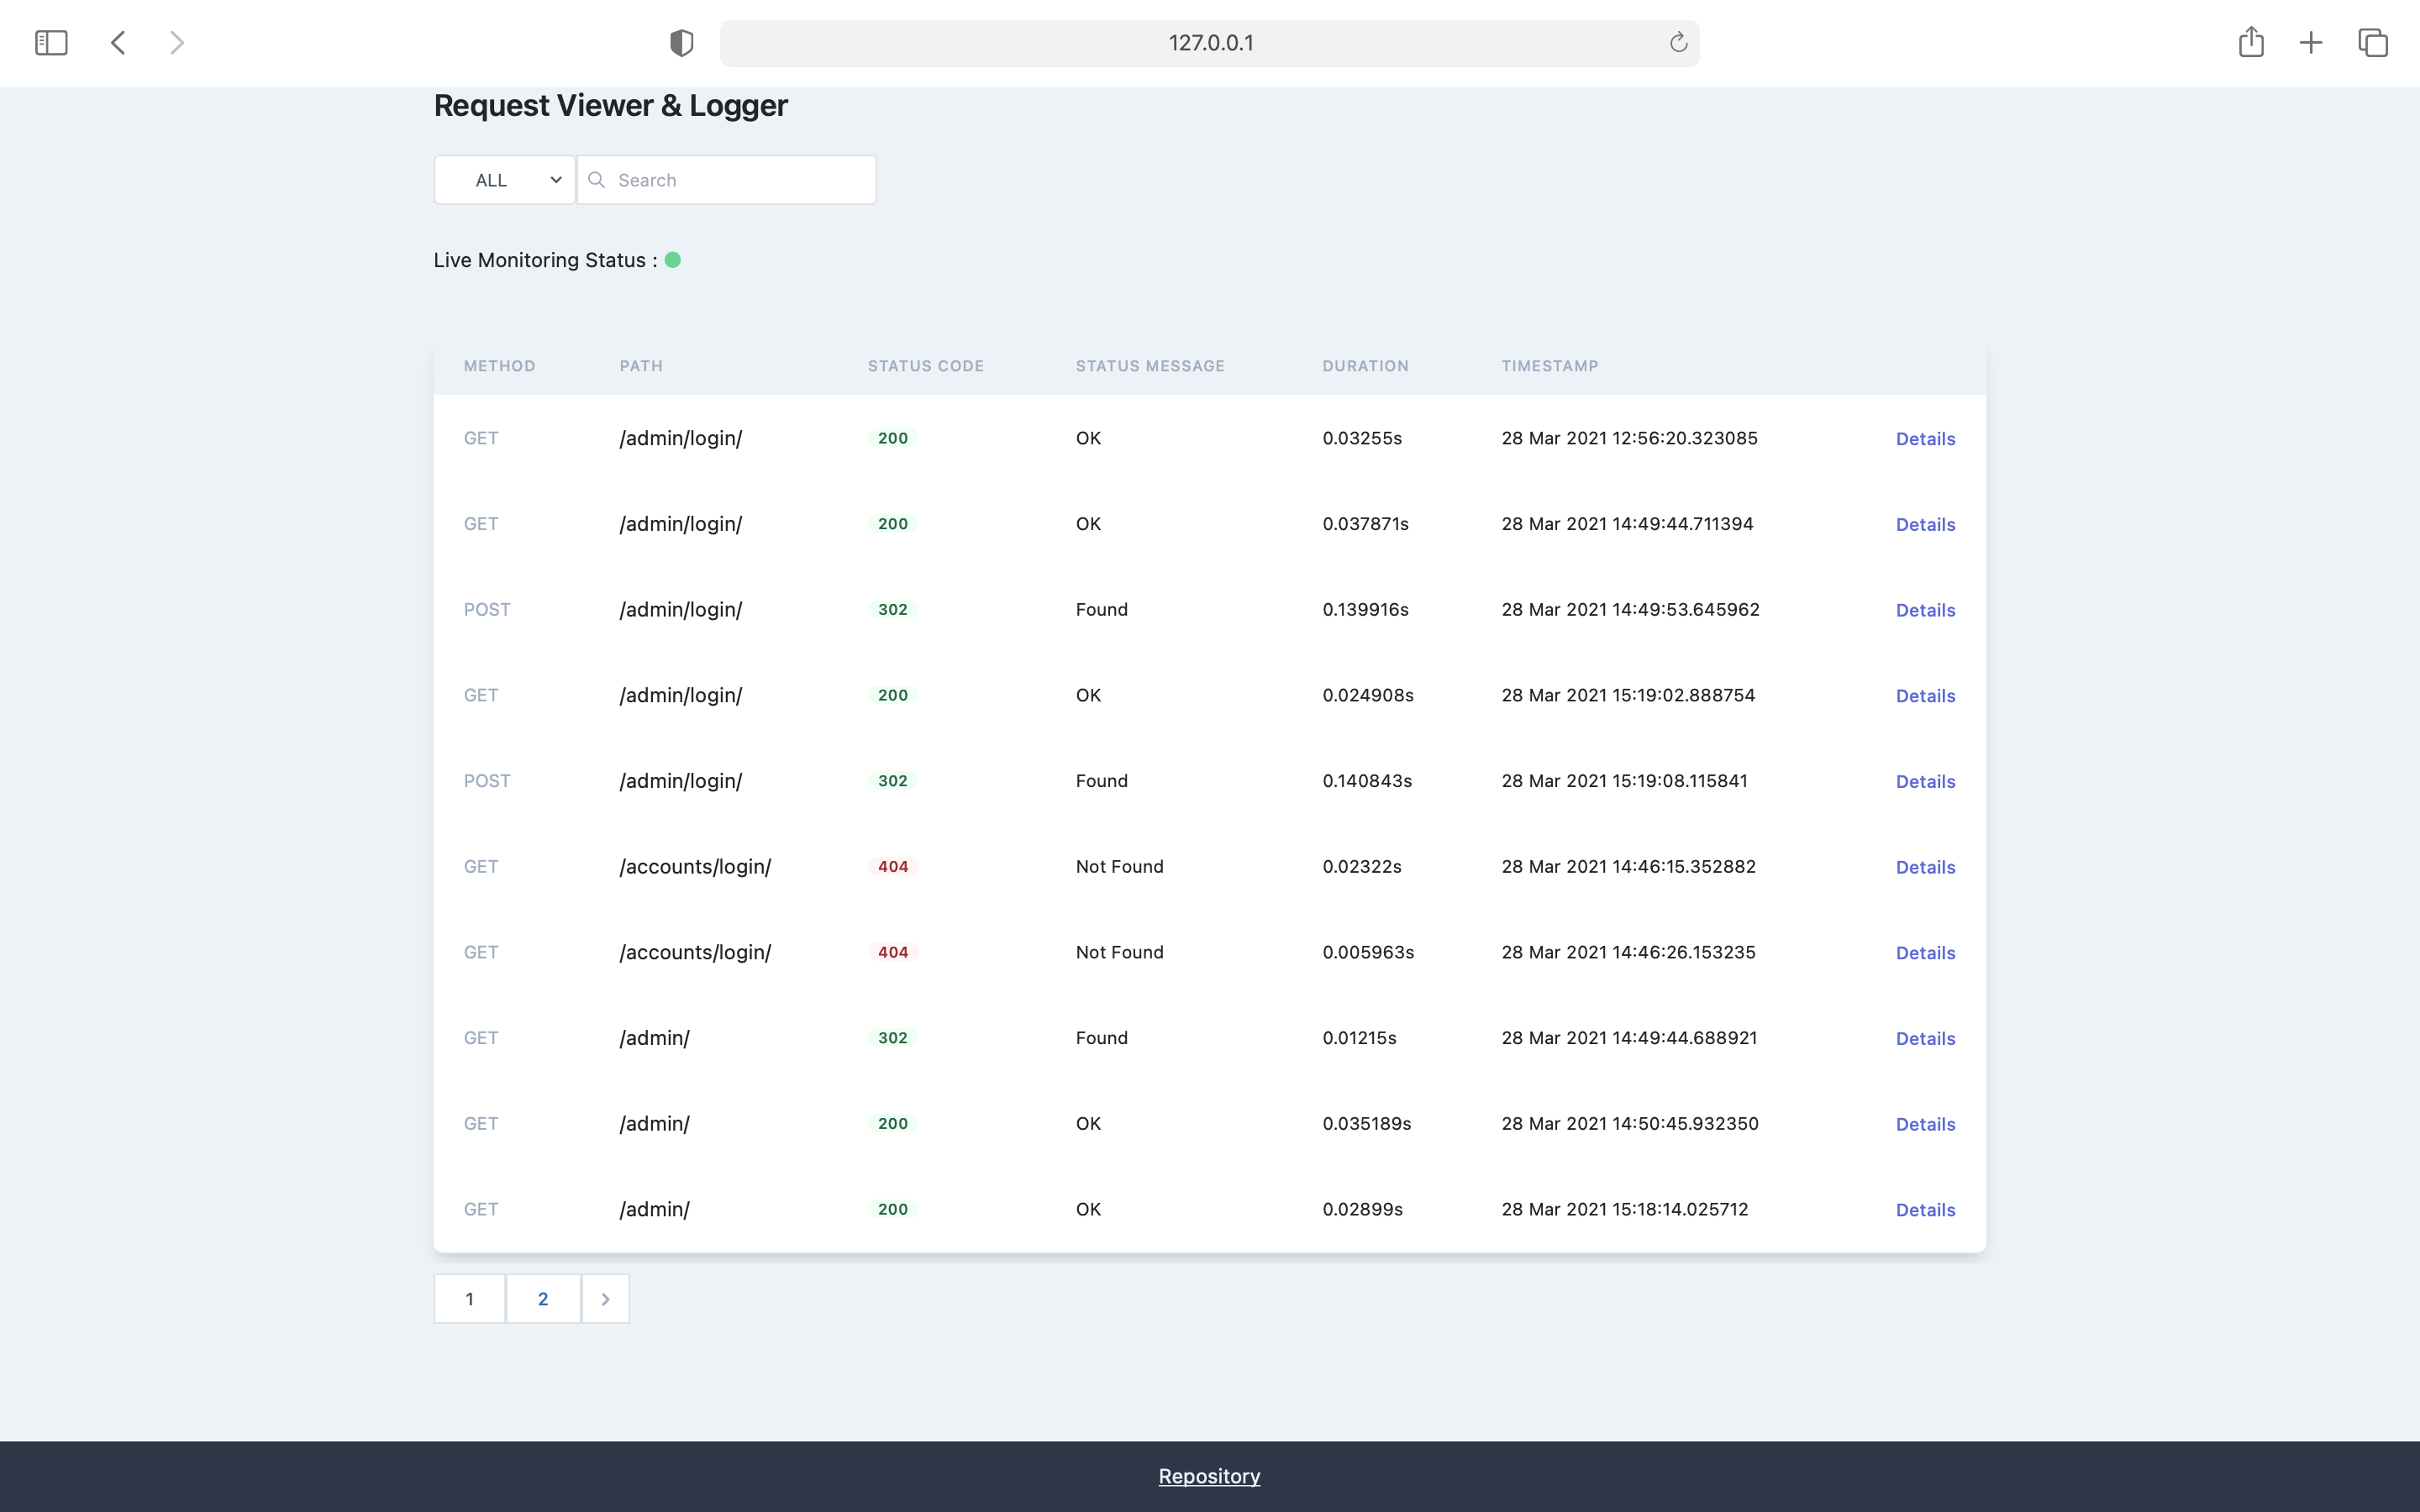Image resolution: width=2420 pixels, height=1512 pixels.
Task: Open Details for the 404 /accounts/login/ request
Action: (1924, 867)
